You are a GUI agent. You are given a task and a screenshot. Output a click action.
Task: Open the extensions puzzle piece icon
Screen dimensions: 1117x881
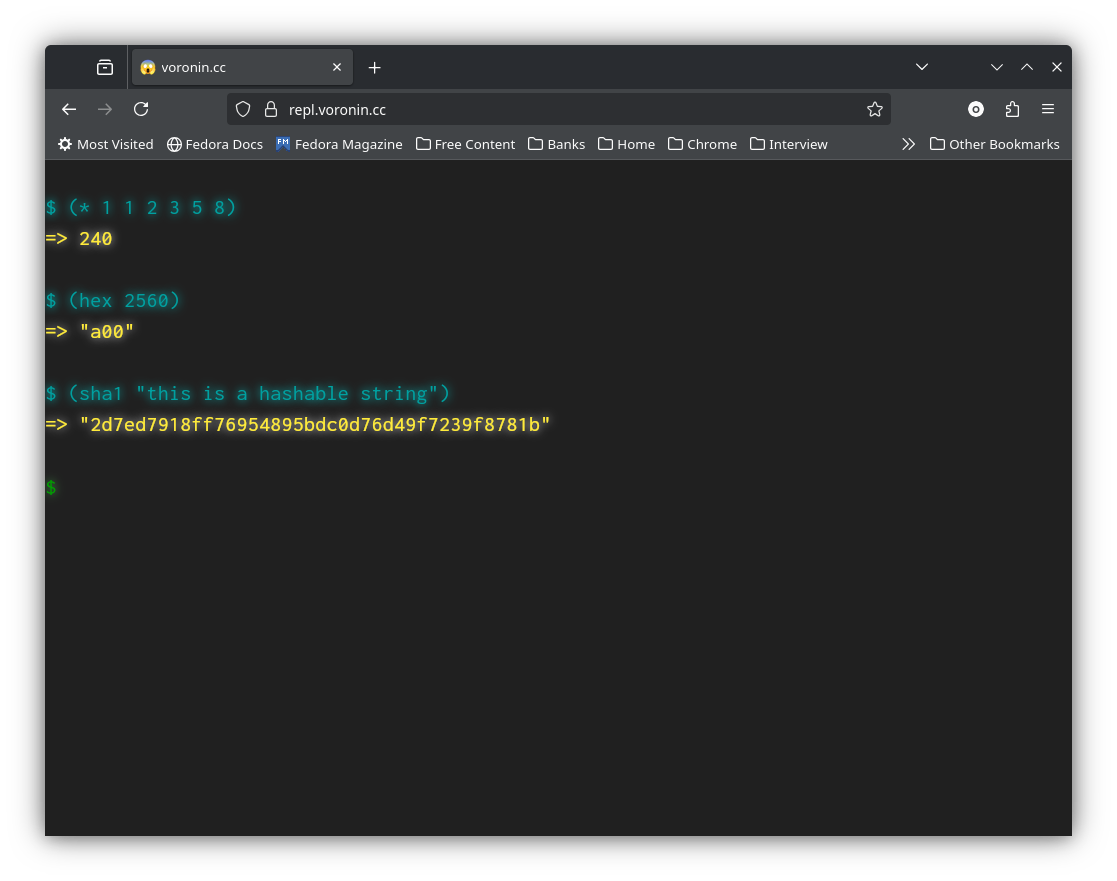click(x=1012, y=109)
